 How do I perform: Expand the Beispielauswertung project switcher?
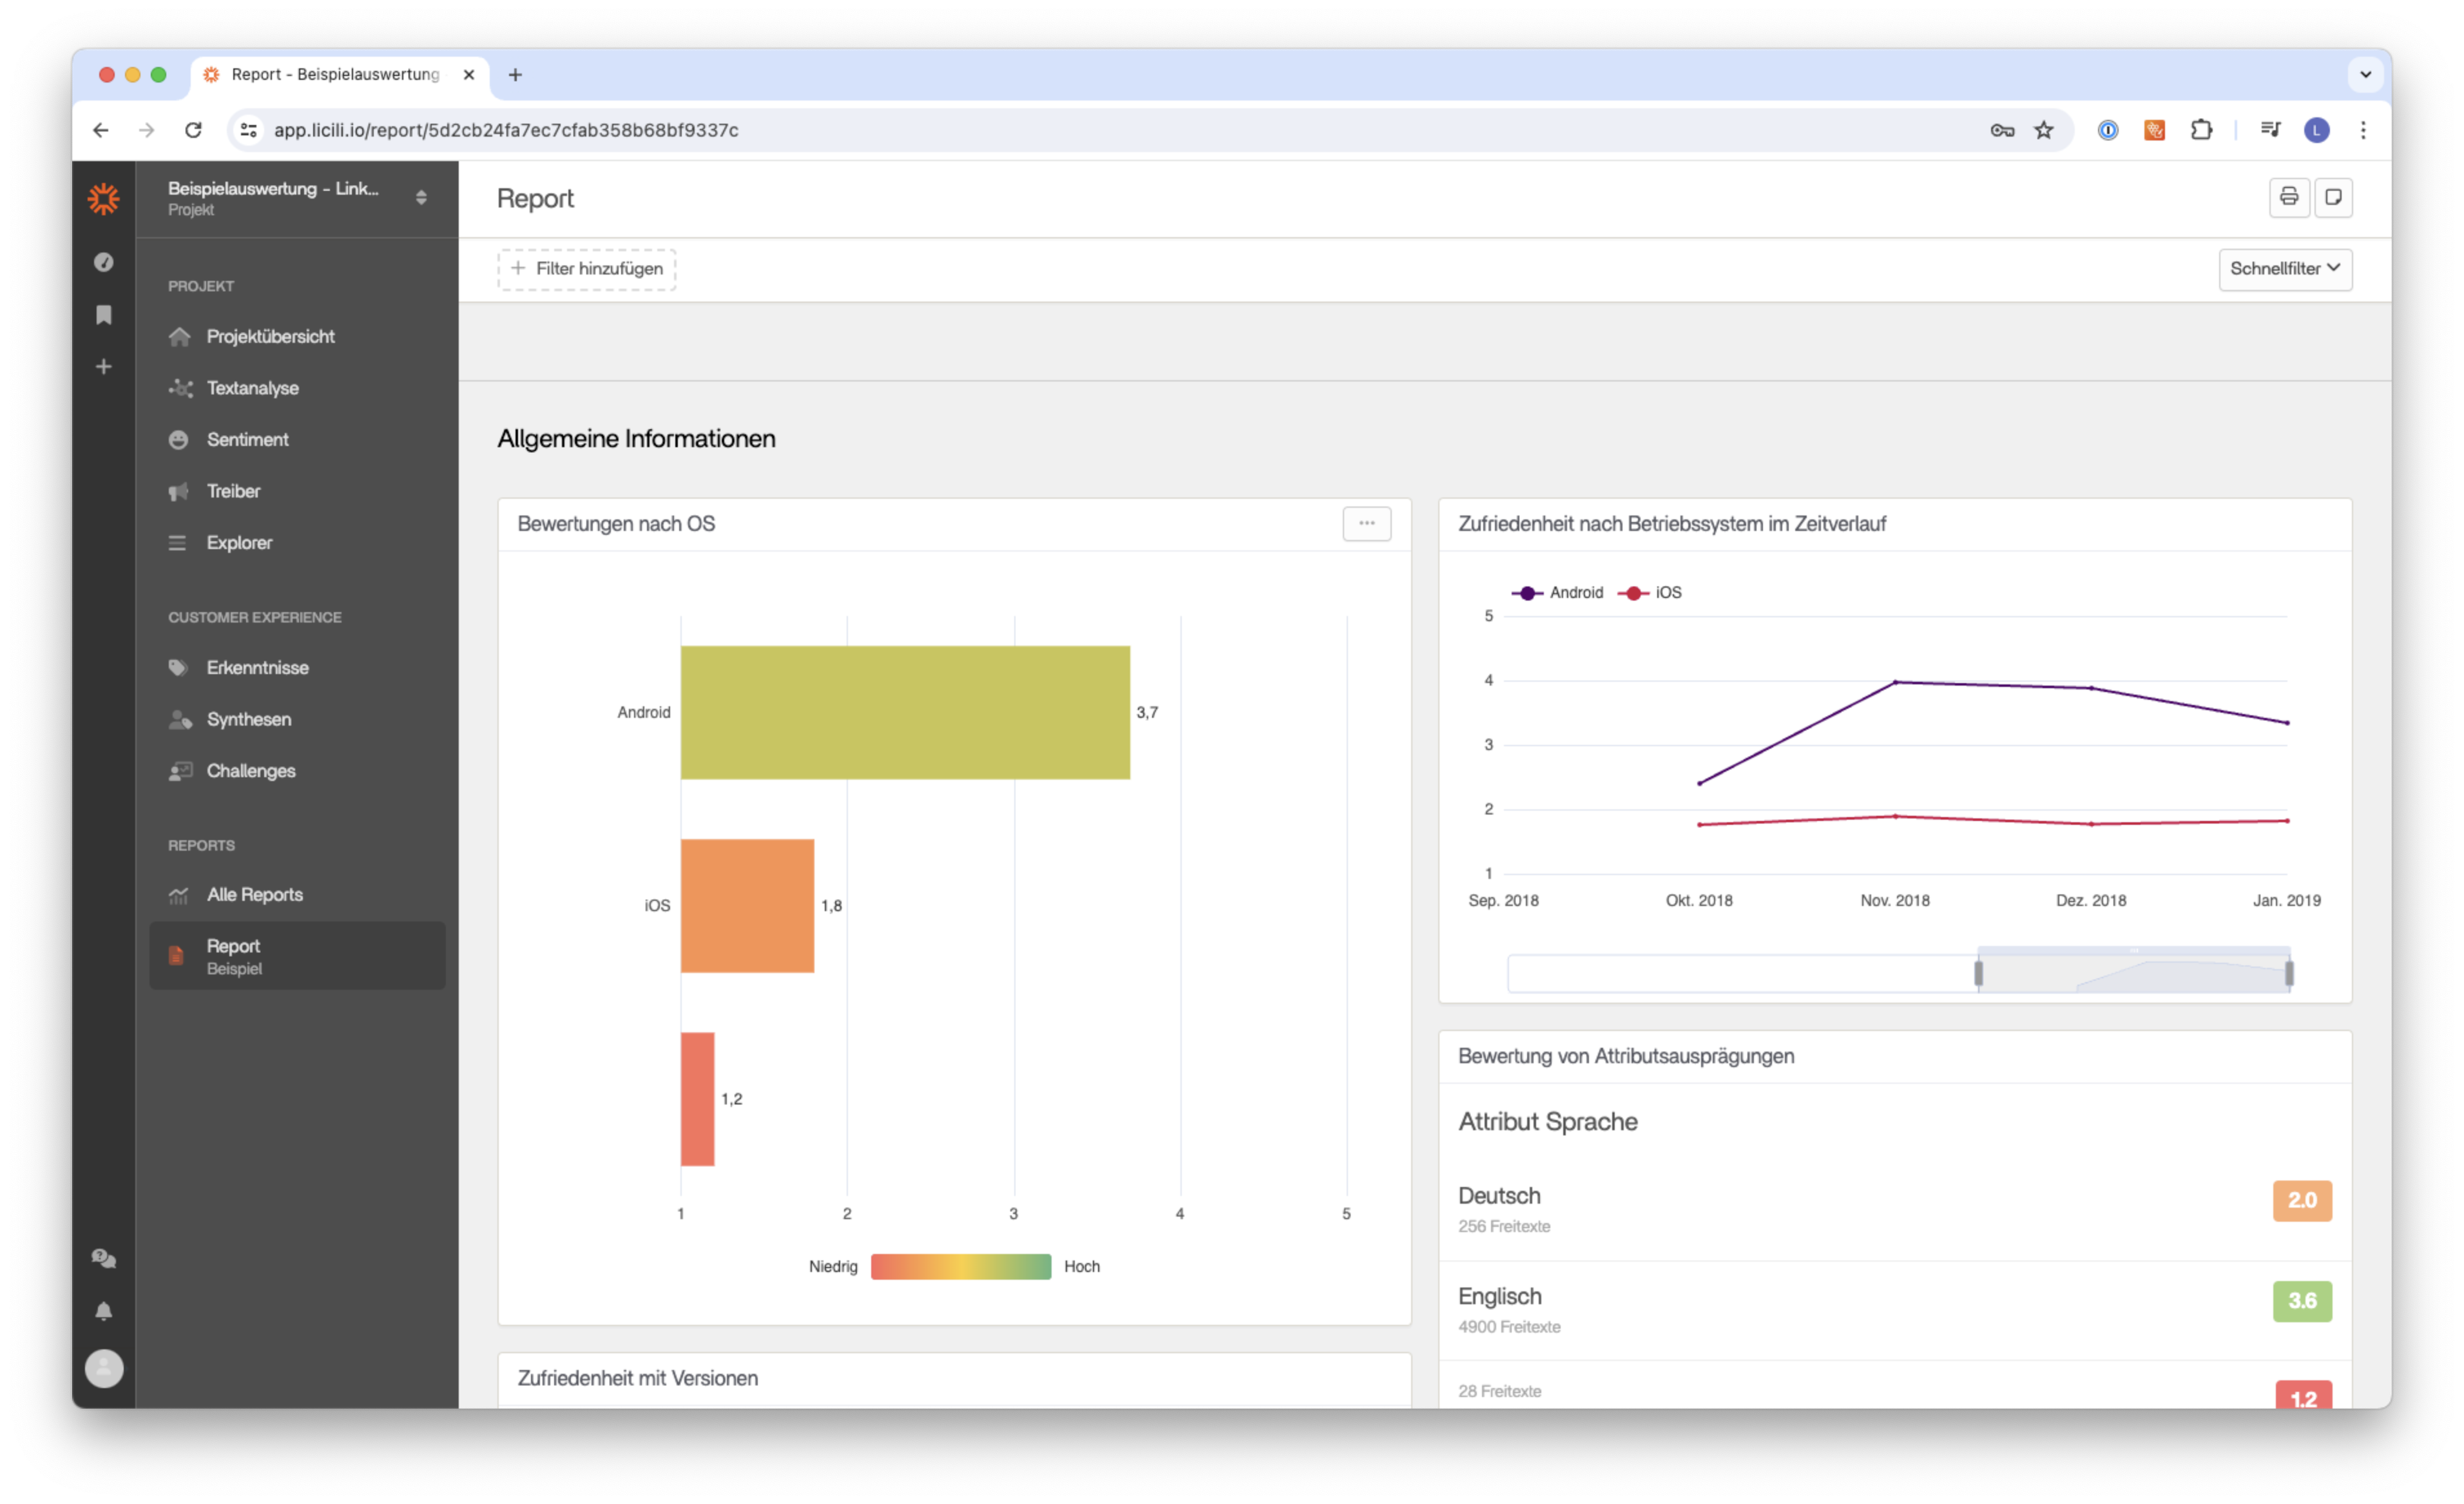421,197
